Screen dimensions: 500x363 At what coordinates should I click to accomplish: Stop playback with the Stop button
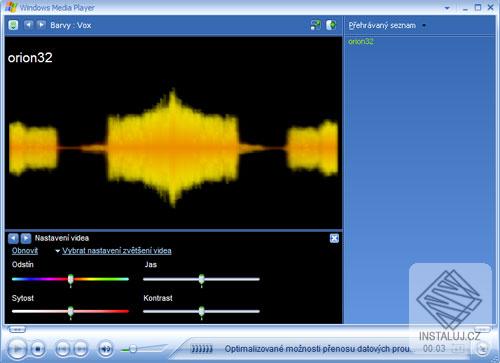tap(38, 349)
